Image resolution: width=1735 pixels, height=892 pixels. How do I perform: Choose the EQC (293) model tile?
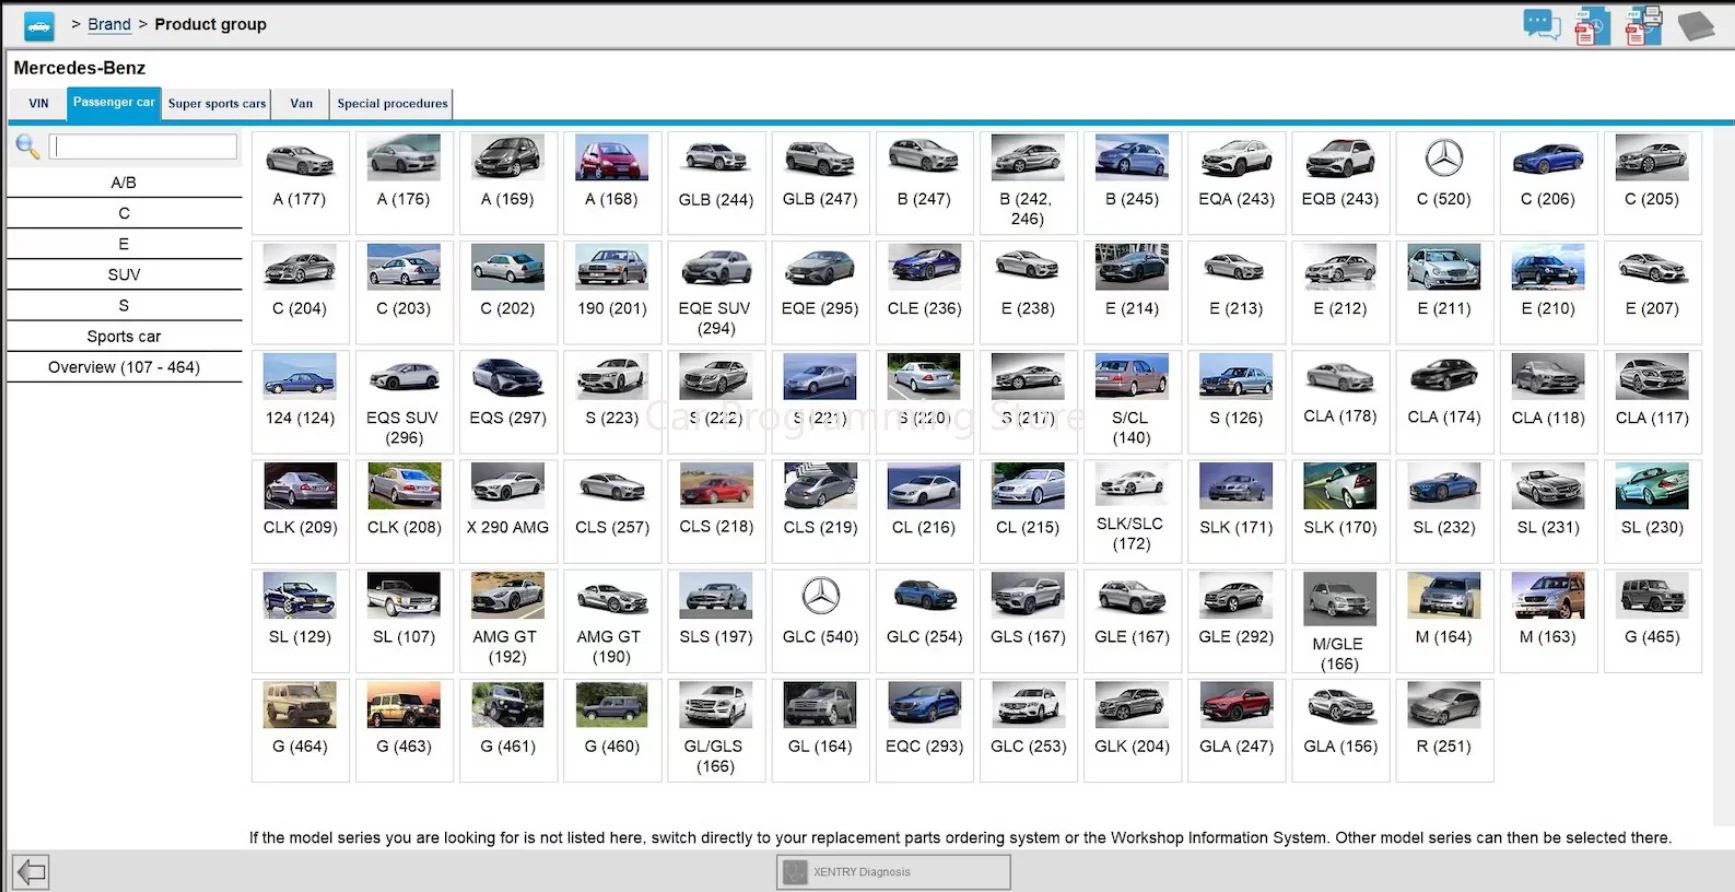point(924,730)
